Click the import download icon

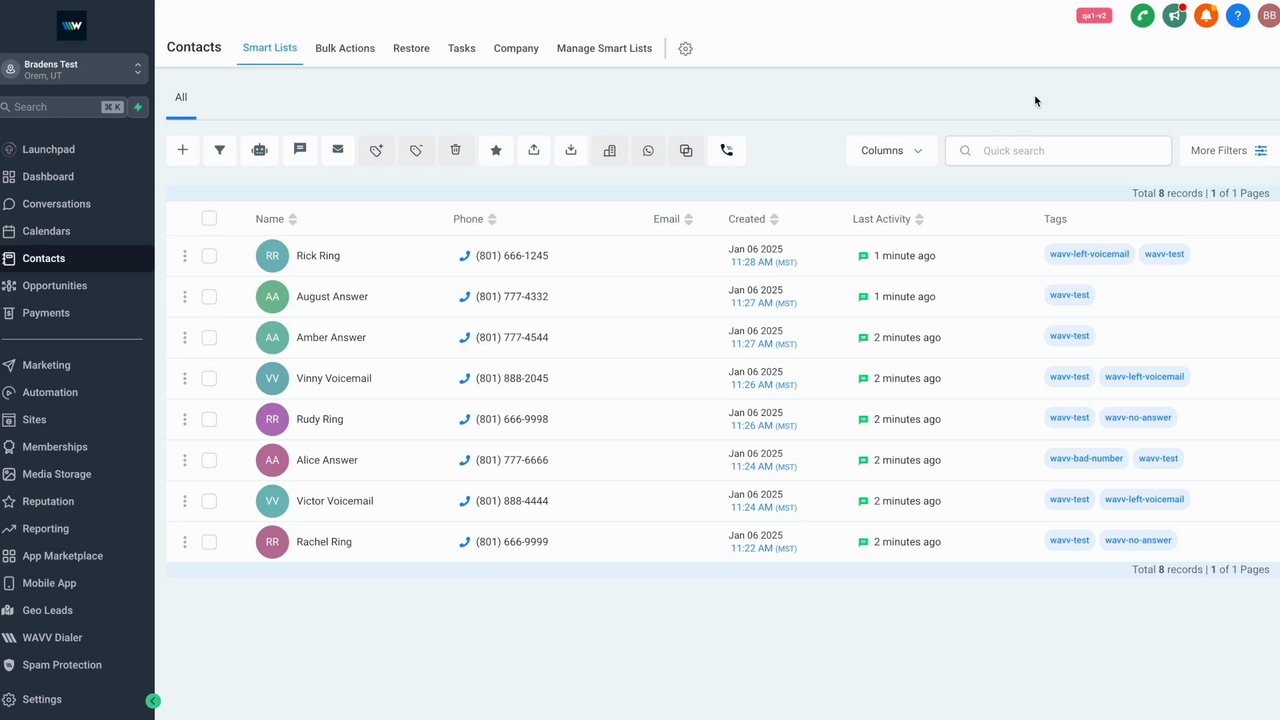coord(571,150)
